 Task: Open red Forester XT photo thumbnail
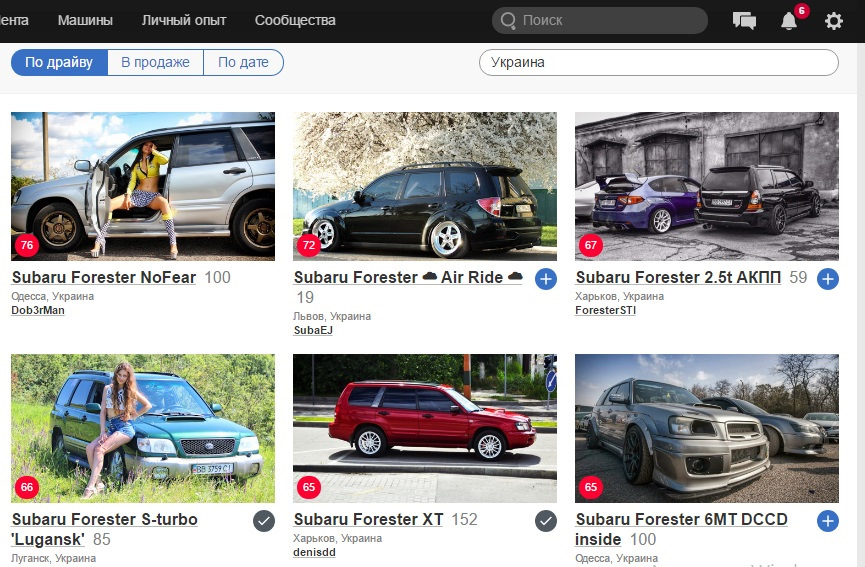(x=425, y=429)
